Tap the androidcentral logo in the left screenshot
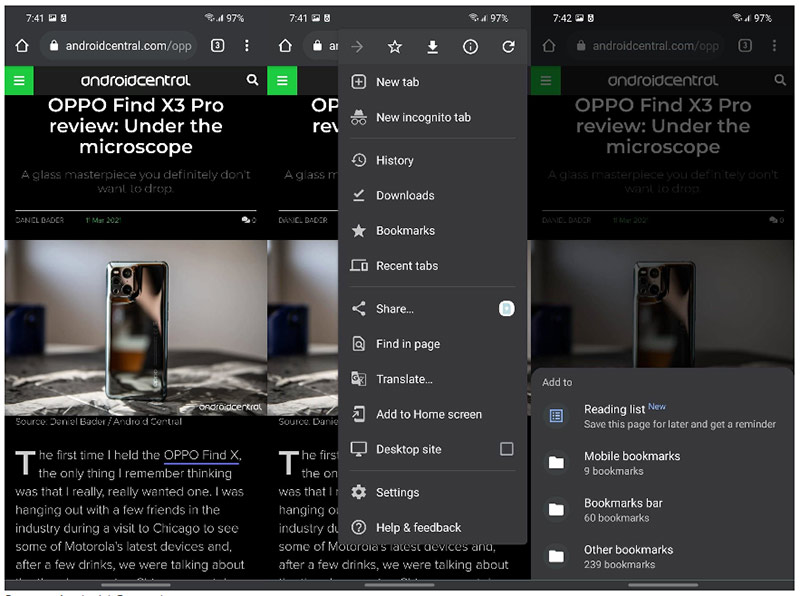The image size is (800, 596). pyautogui.click(x=136, y=80)
